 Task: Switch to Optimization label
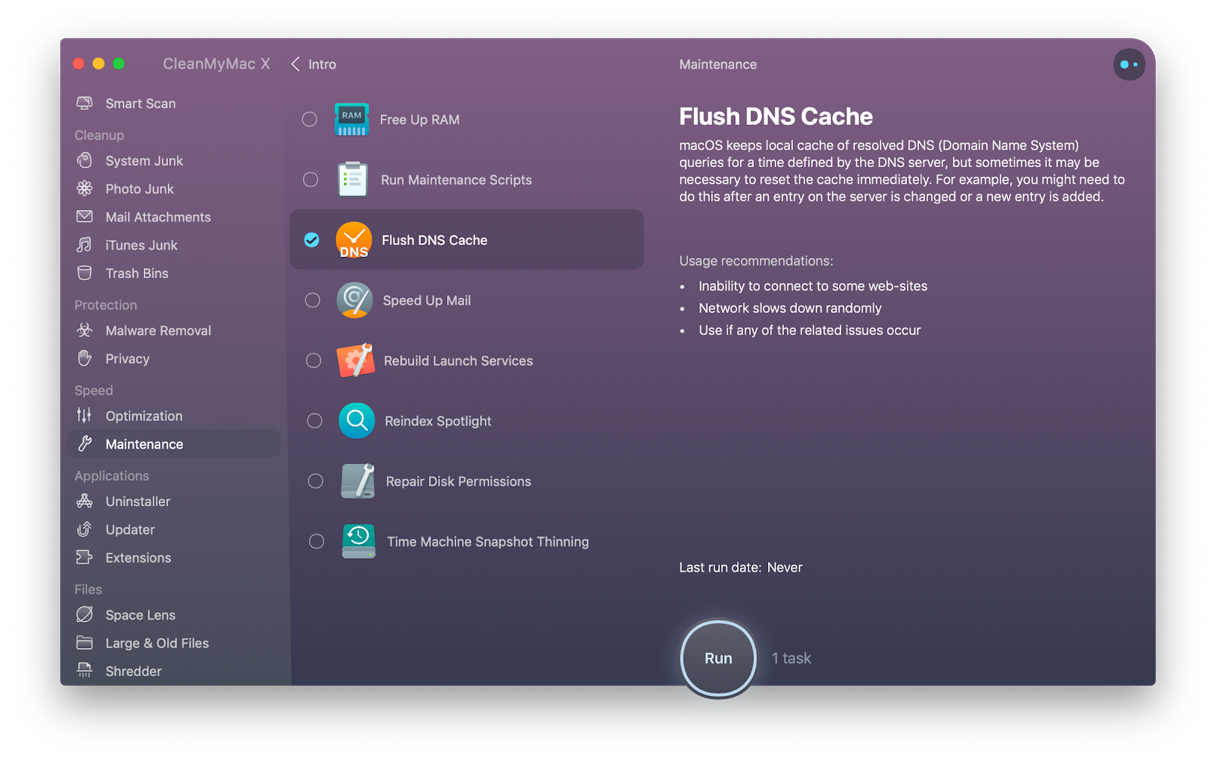(144, 415)
